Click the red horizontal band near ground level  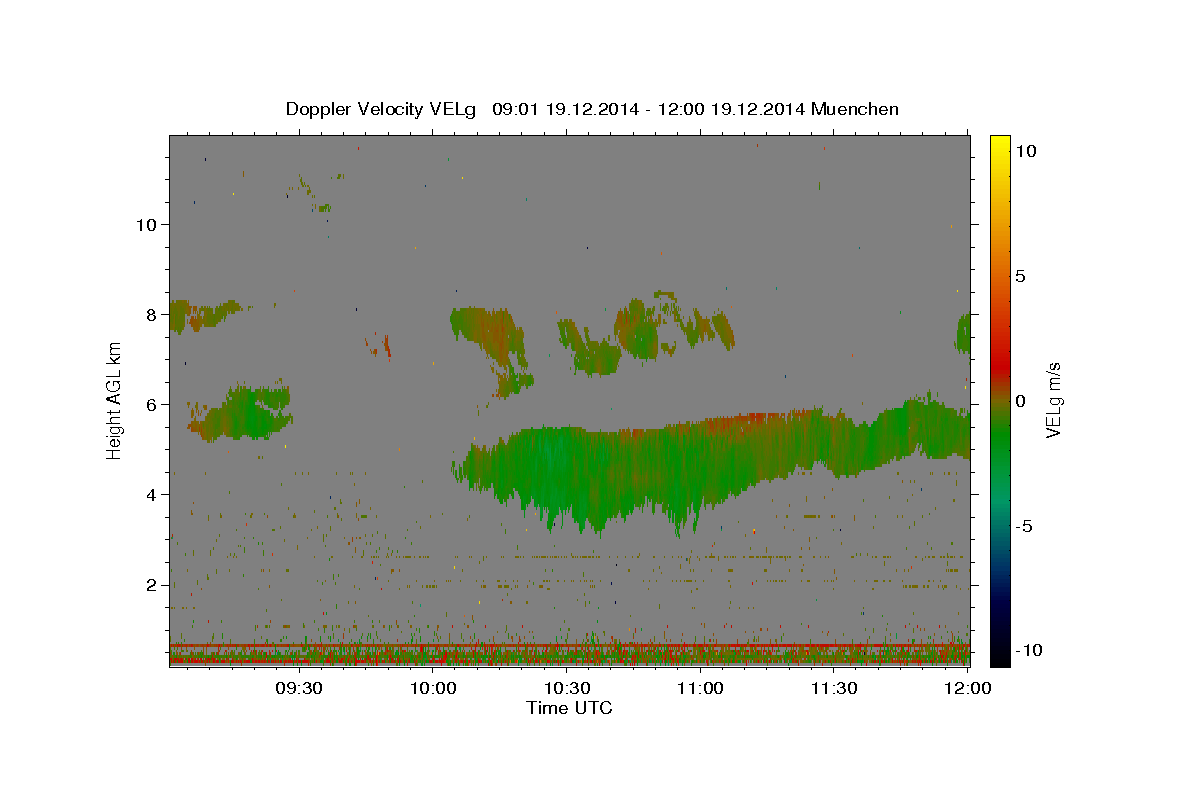click(x=570, y=646)
